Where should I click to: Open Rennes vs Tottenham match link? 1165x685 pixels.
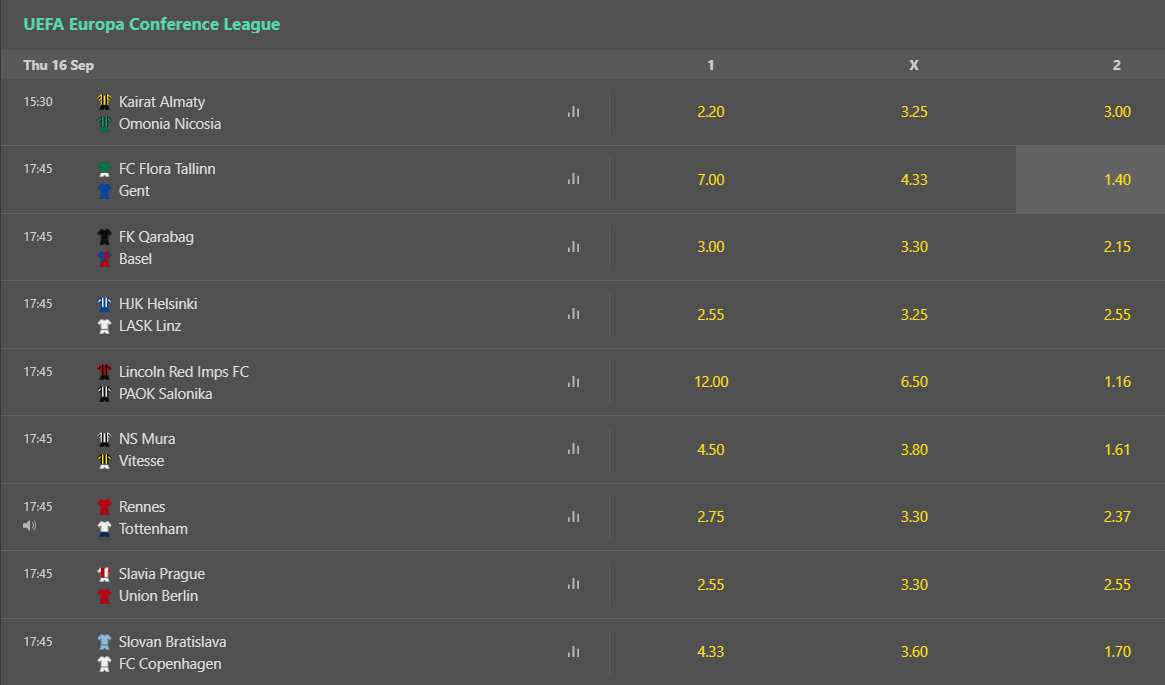(x=153, y=518)
